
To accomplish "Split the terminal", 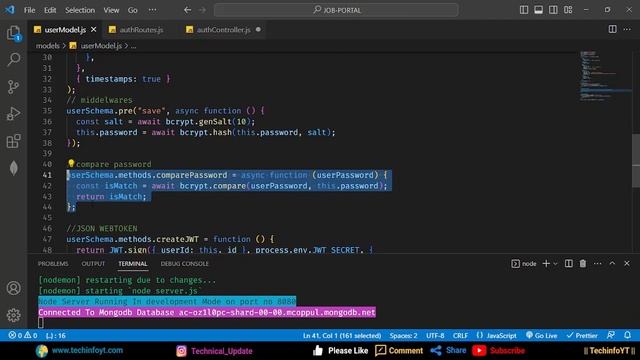I will pos(569,264).
